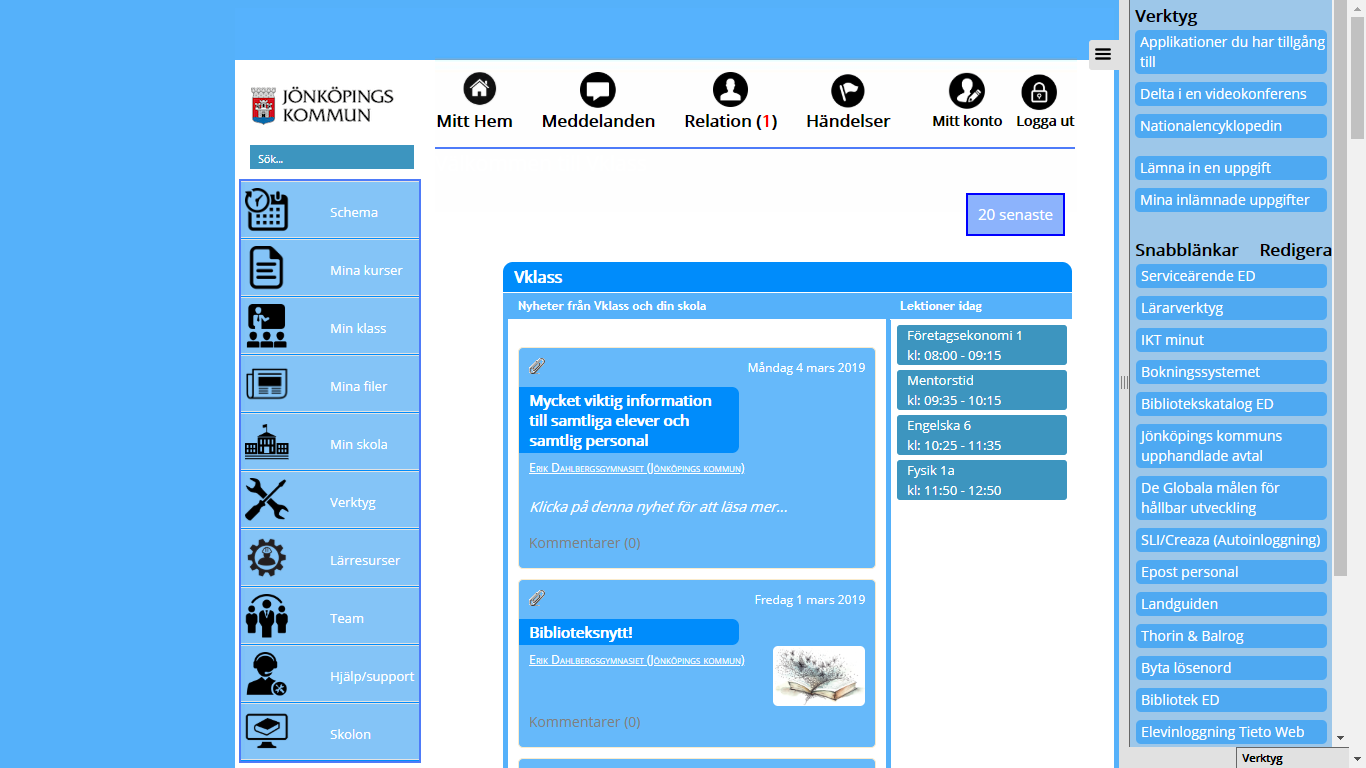Open Mina filer menu label
This screenshot has width=1366, height=768.
pyautogui.click(x=358, y=386)
